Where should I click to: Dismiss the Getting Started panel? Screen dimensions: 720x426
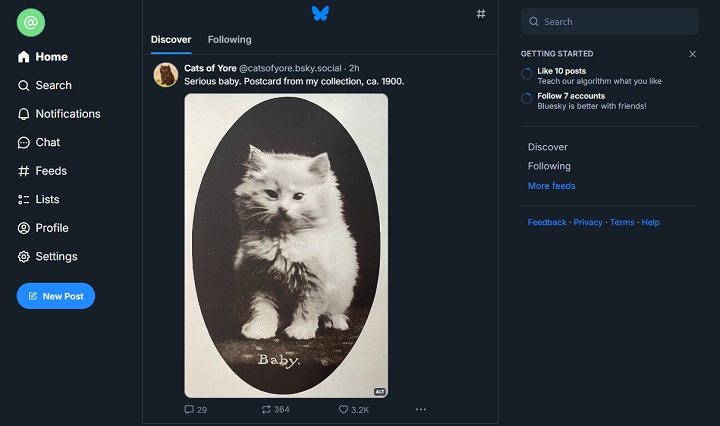click(x=693, y=54)
